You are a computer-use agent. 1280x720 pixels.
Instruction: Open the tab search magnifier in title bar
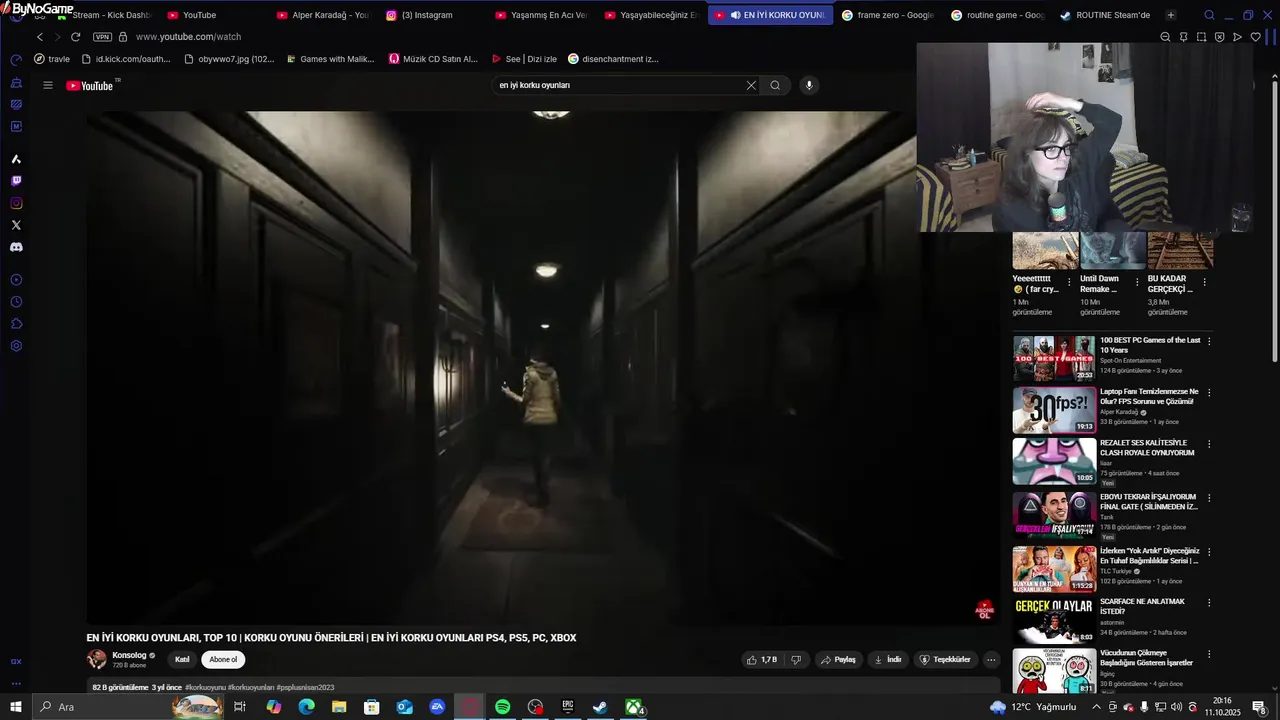coord(1209,15)
